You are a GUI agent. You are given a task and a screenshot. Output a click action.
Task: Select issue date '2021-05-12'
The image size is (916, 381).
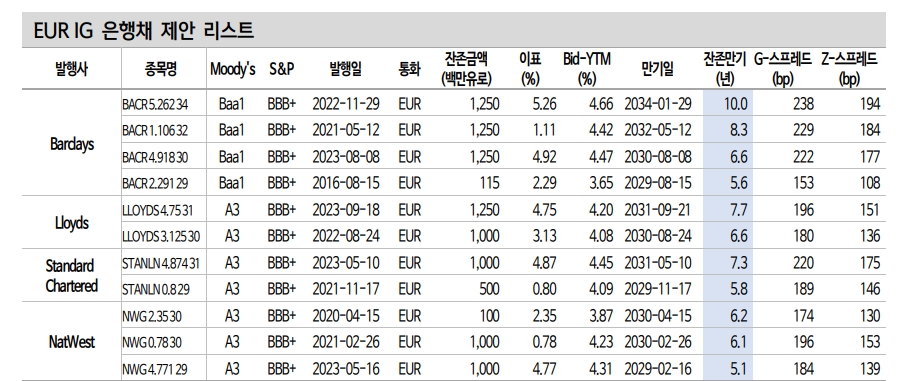click(346, 130)
